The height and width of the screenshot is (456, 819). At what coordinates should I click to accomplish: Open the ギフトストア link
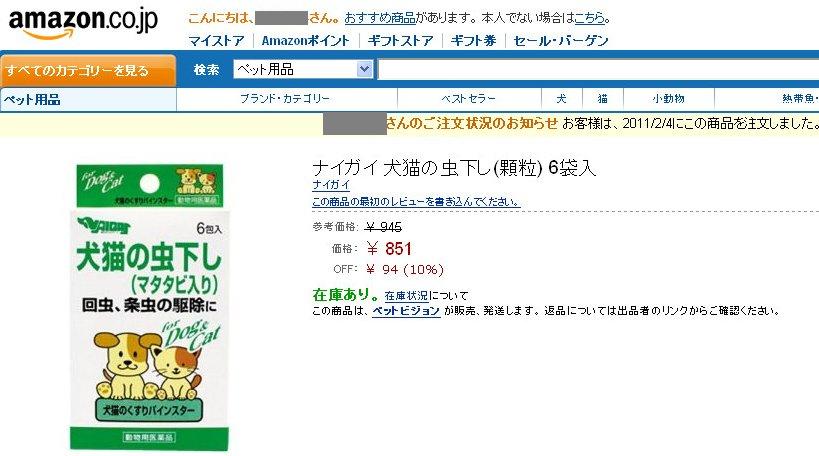point(401,41)
